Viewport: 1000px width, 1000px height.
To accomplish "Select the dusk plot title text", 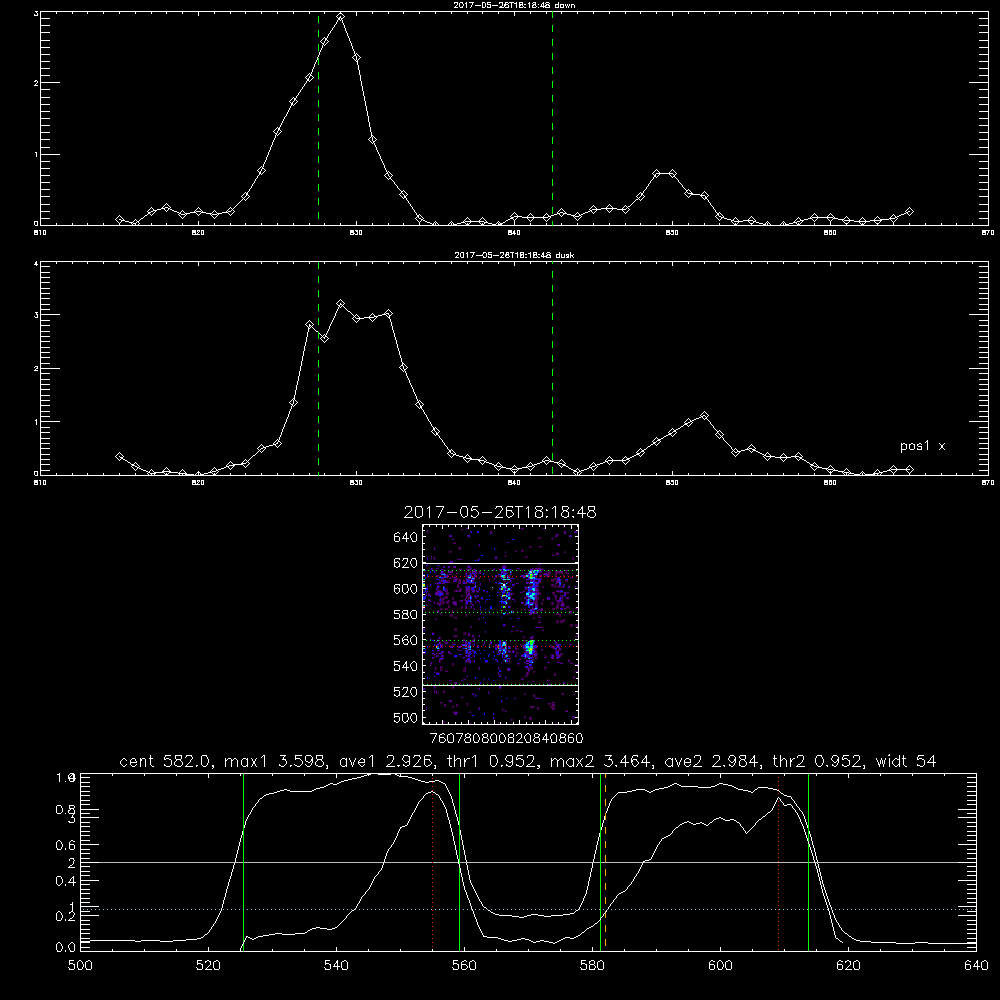I will tap(514, 255).
